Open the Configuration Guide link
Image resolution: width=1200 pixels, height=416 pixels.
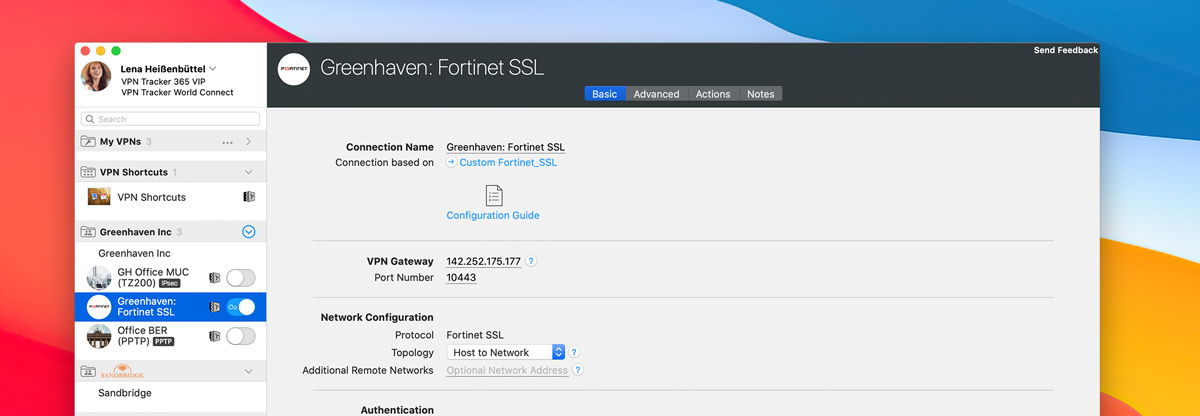pos(492,216)
